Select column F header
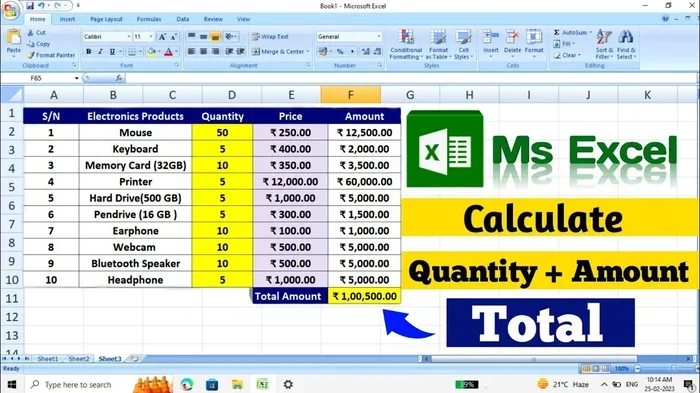Viewport: 700px width, 393px height. (350, 95)
